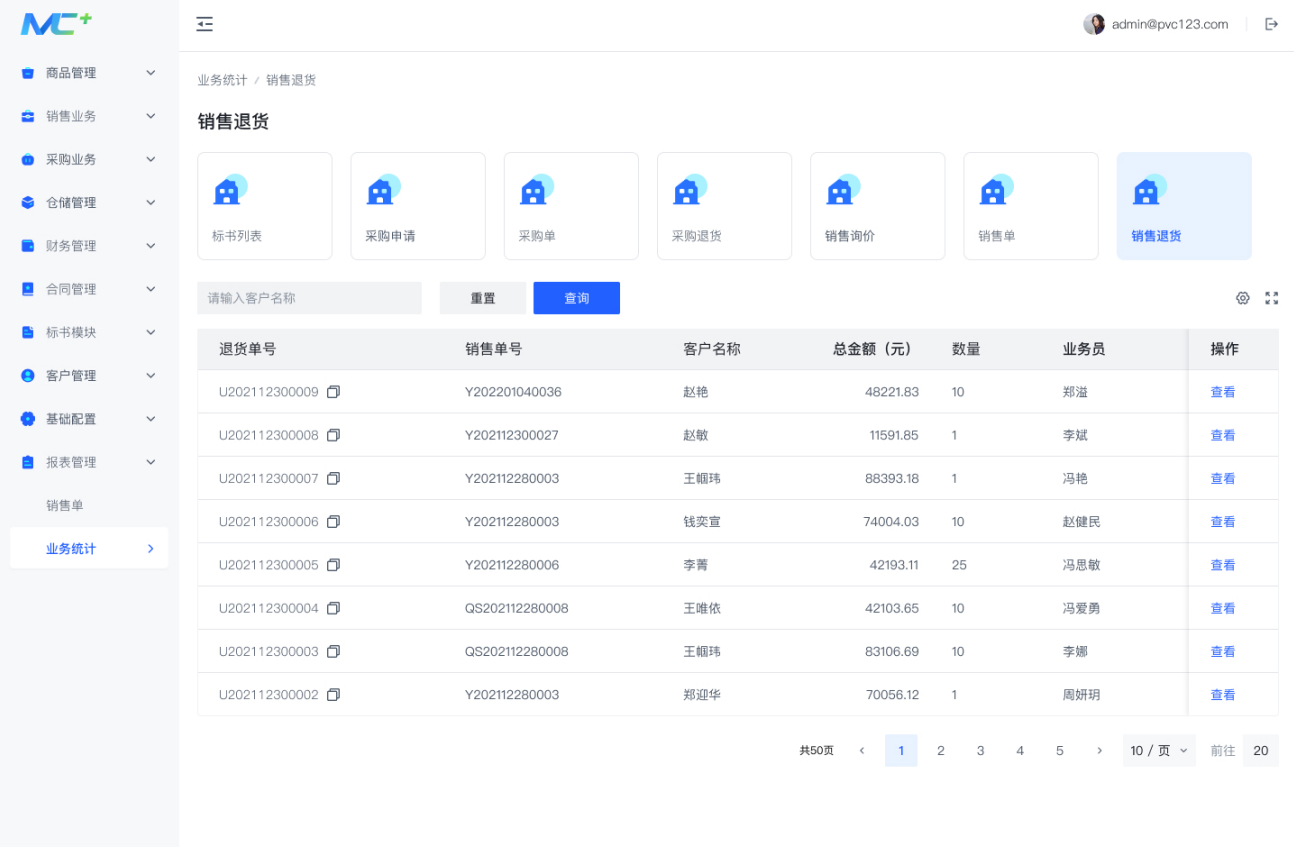Screen dimensions: 1294x847
Task: Copy return number U202112300002
Action: [x=334, y=695]
